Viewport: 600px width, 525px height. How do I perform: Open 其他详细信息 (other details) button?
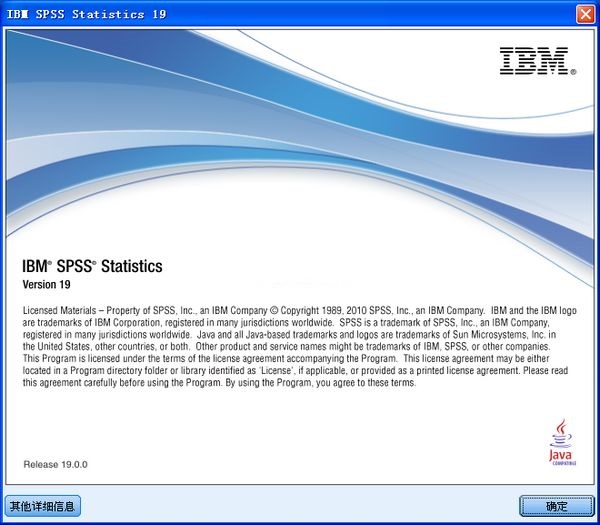[42, 506]
